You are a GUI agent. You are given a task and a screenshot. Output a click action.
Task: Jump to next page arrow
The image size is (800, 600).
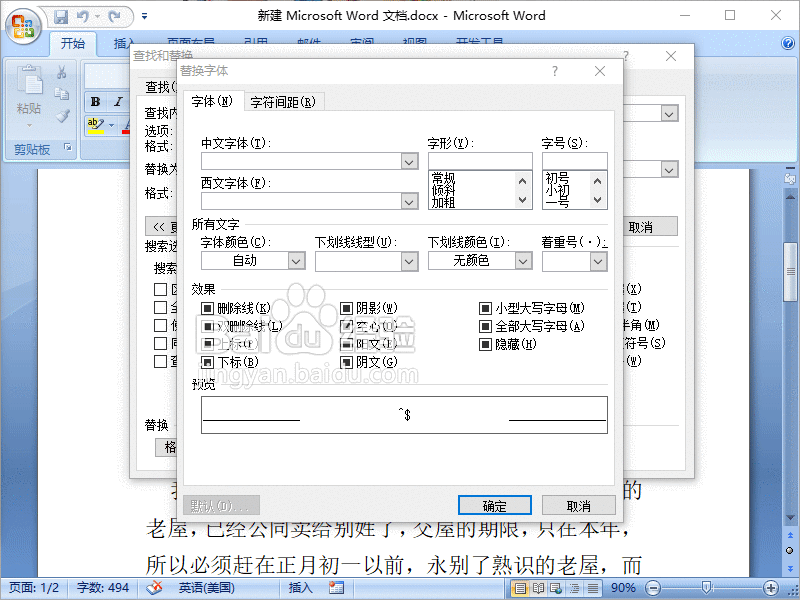789,568
